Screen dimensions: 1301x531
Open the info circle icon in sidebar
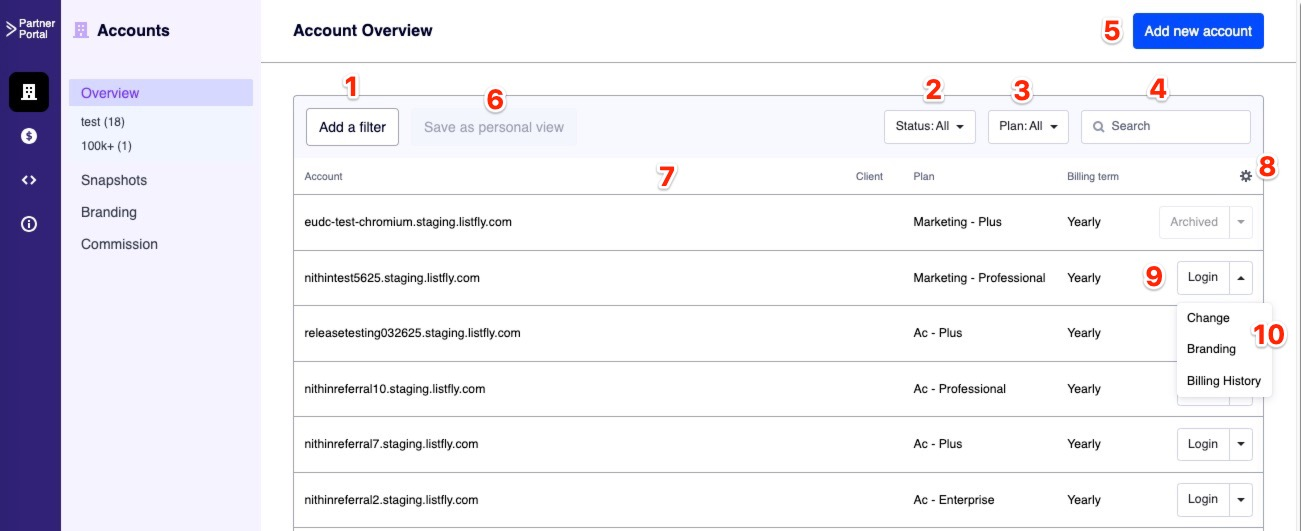(x=29, y=224)
